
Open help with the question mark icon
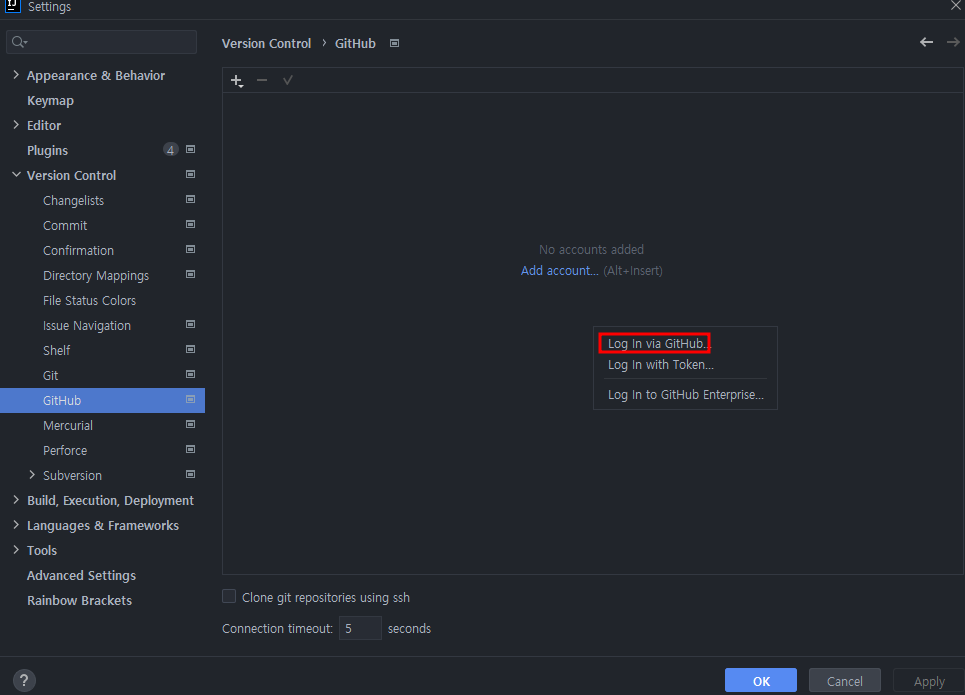[23, 680]
